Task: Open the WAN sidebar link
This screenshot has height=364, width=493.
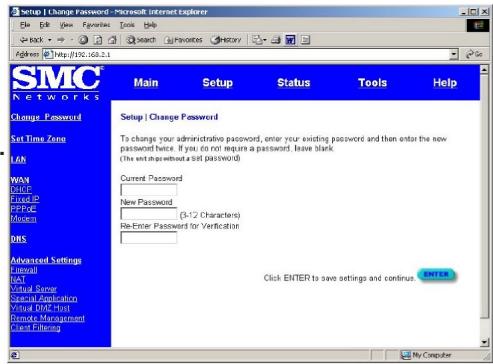Action: click(x=20, y=180)
